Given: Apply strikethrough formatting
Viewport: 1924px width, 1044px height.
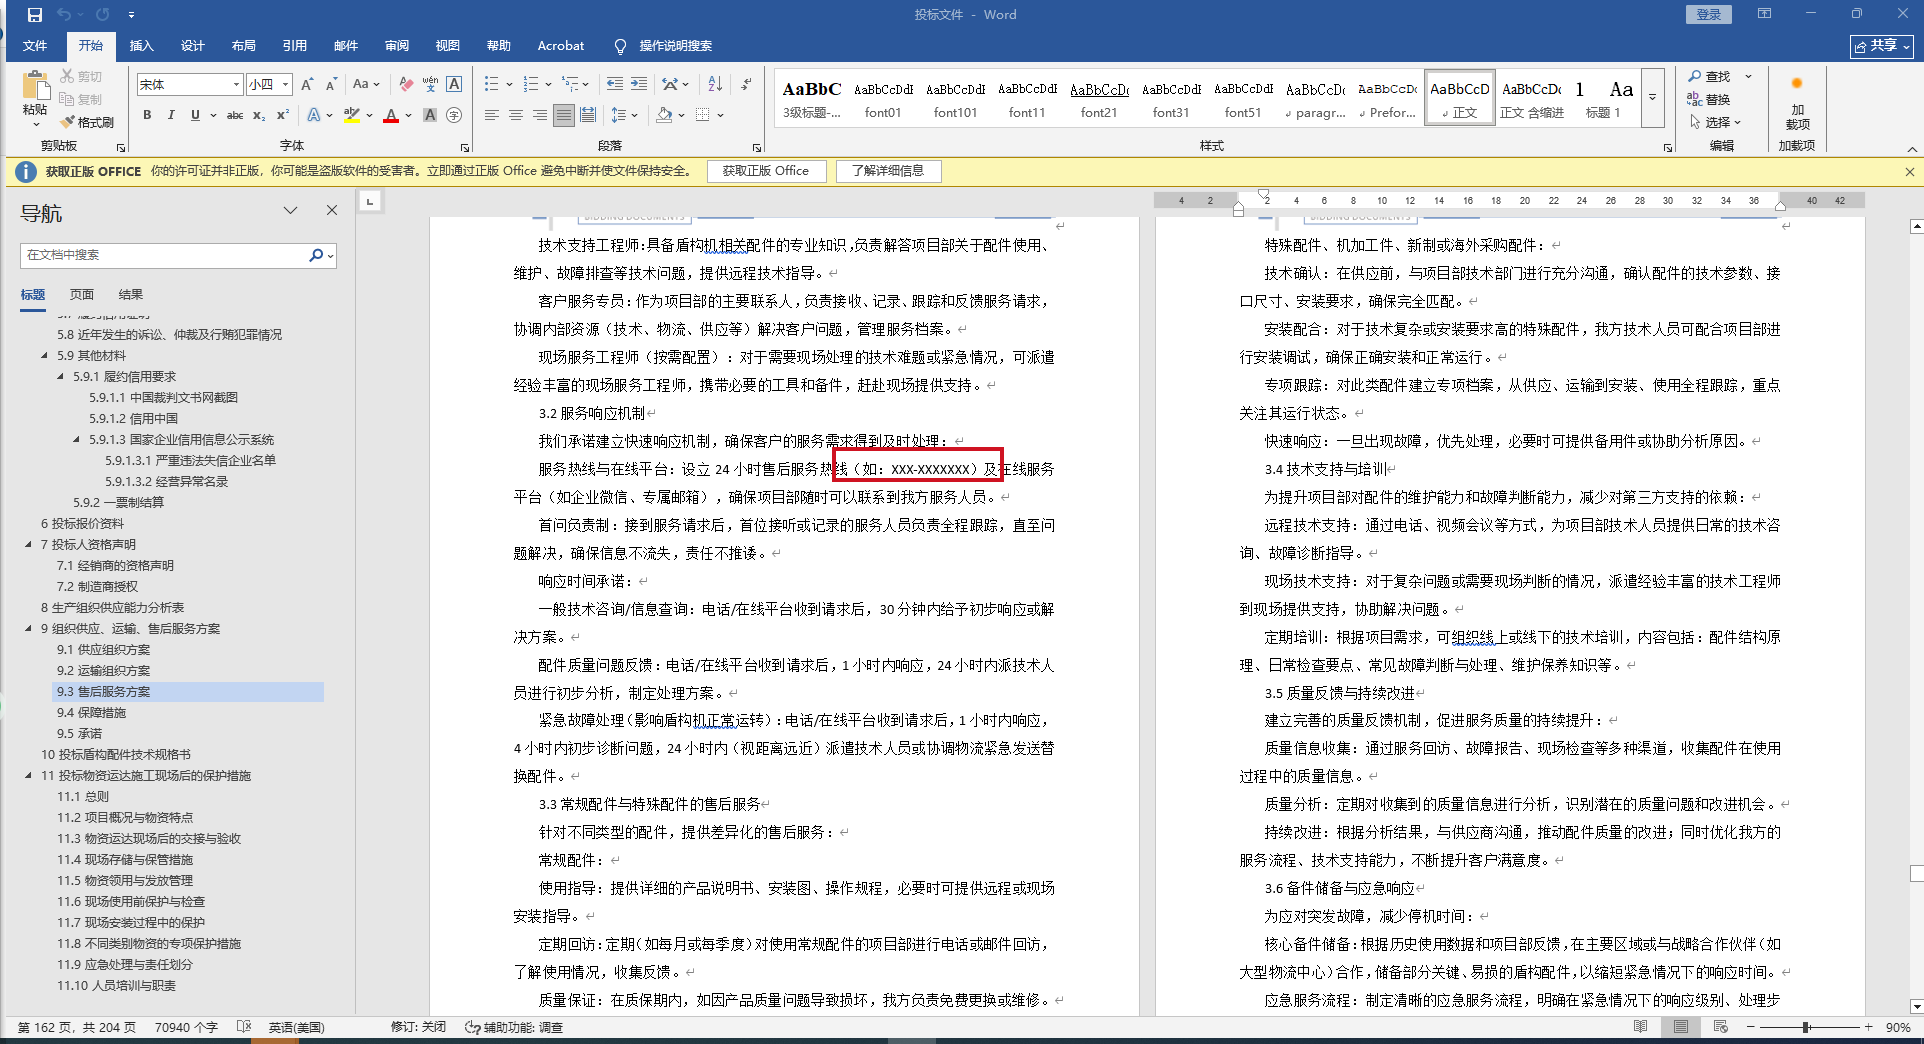Looking at the screenshot, I should (x=235, y=115).
